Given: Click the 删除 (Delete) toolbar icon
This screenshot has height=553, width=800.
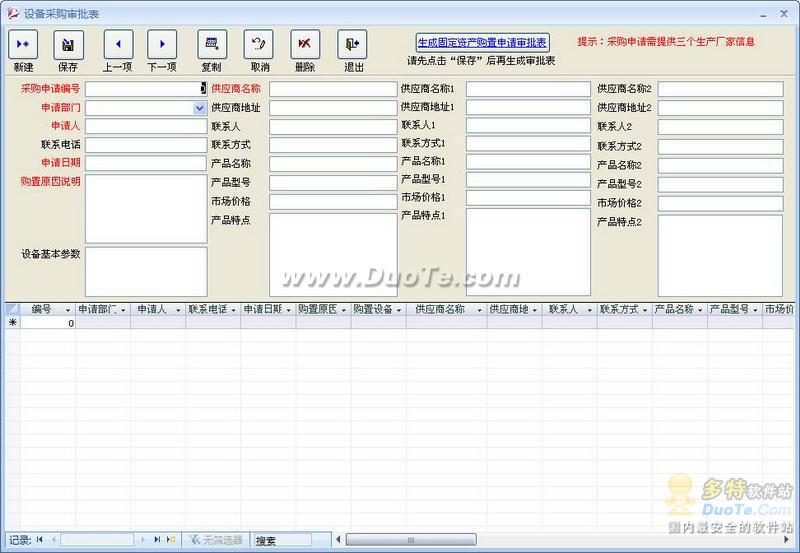Looking at the screenshot, I should [x=305, y=44].
